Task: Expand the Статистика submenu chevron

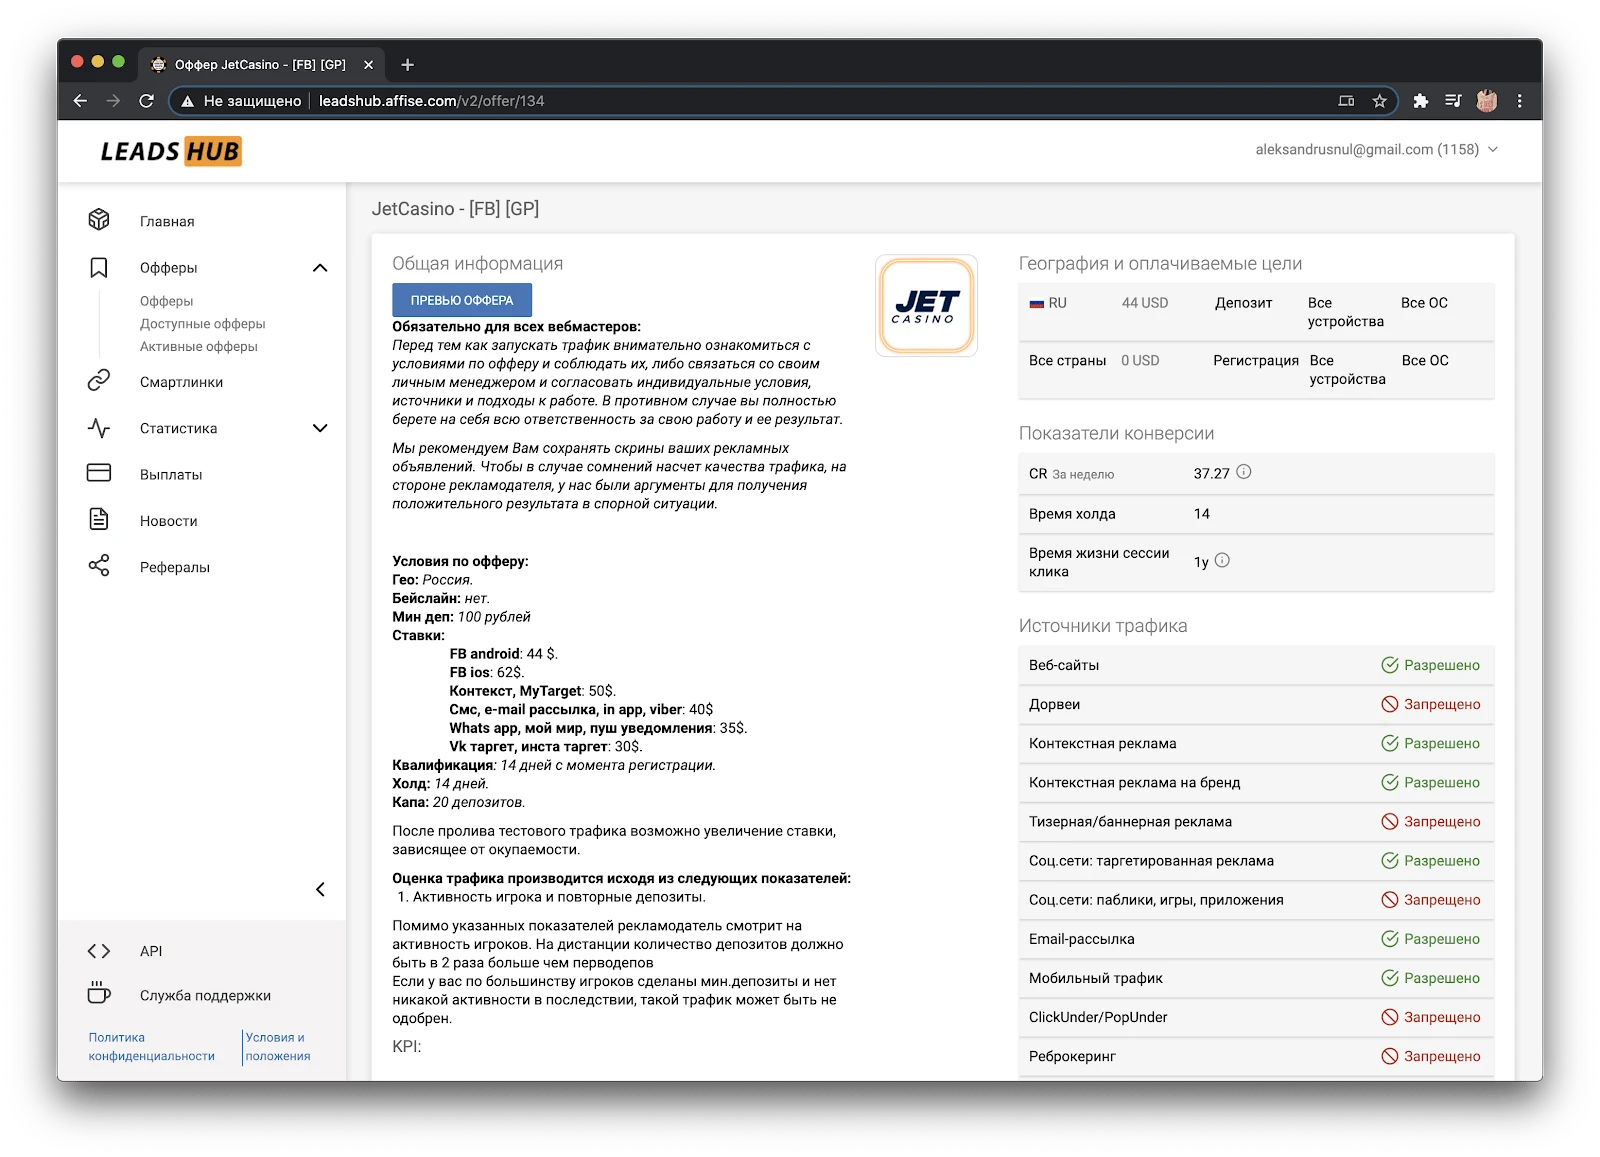Action: pos(320,428)
